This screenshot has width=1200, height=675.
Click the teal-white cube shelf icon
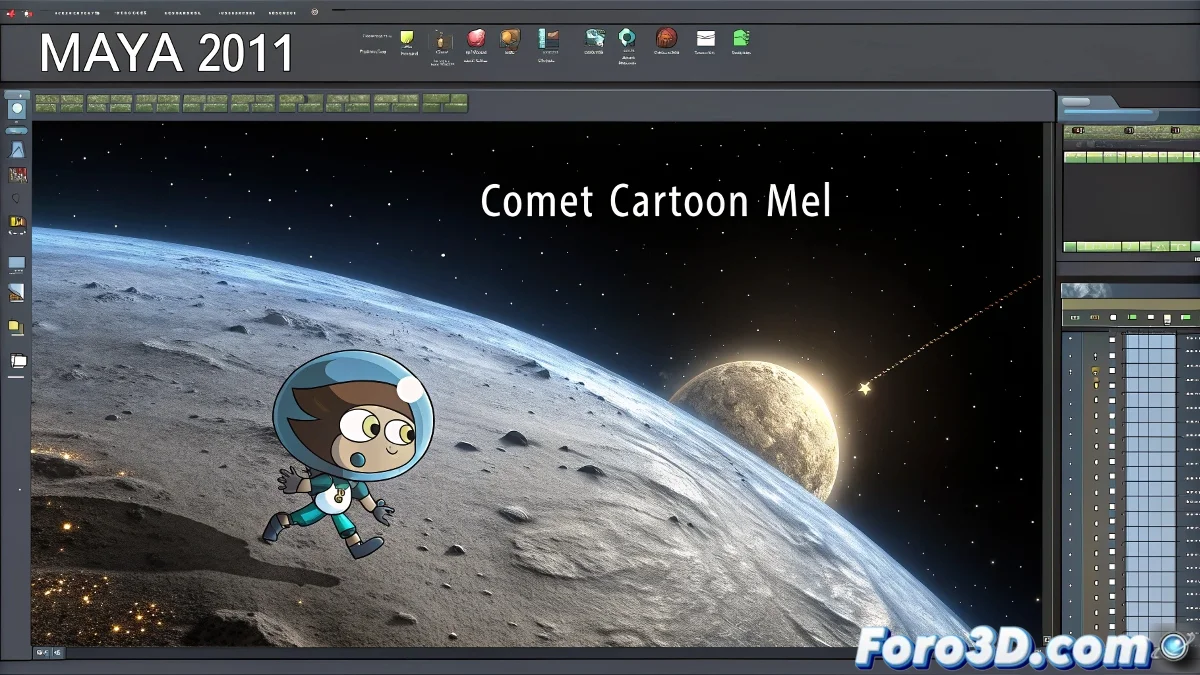[x=595, y=38]
